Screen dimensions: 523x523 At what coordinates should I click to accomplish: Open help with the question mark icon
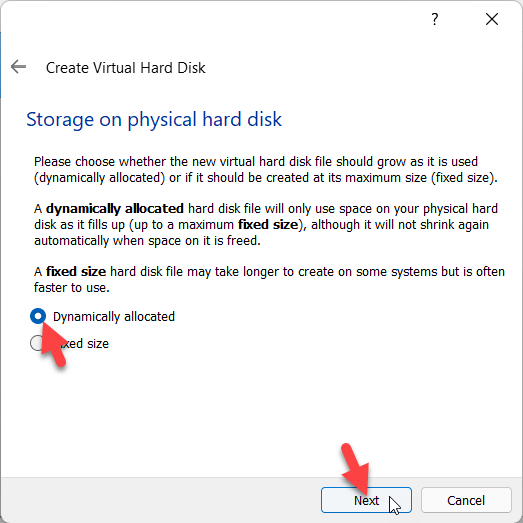tap(434, 19)
